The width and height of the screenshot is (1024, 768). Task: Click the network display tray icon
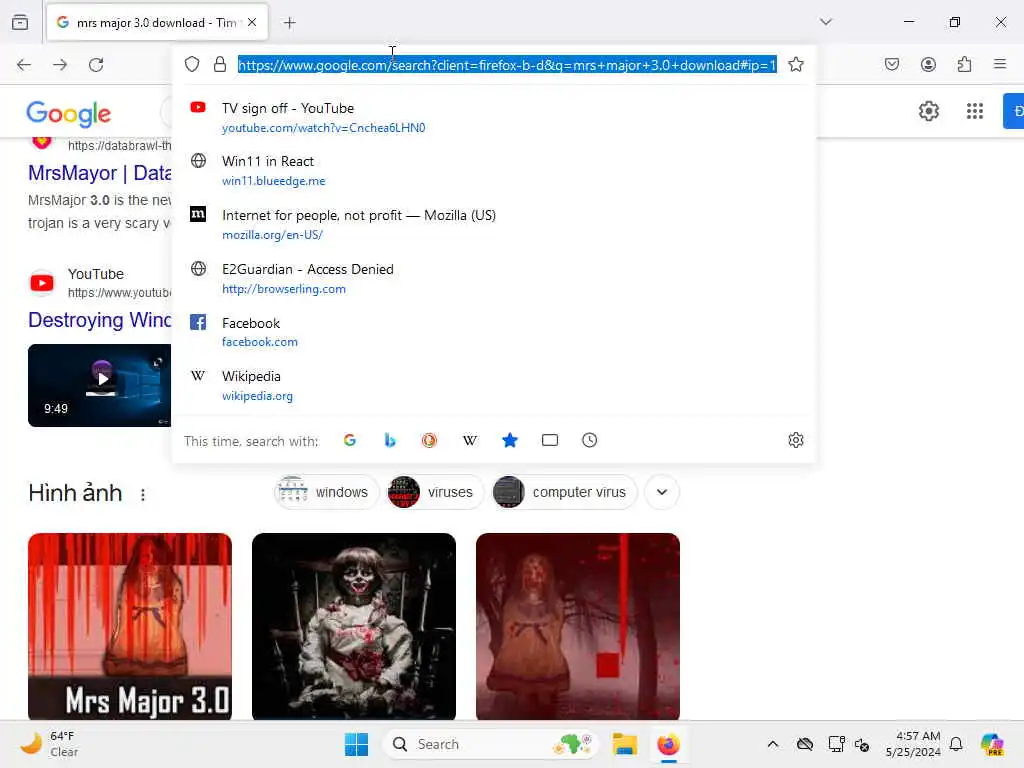[836, 744]
